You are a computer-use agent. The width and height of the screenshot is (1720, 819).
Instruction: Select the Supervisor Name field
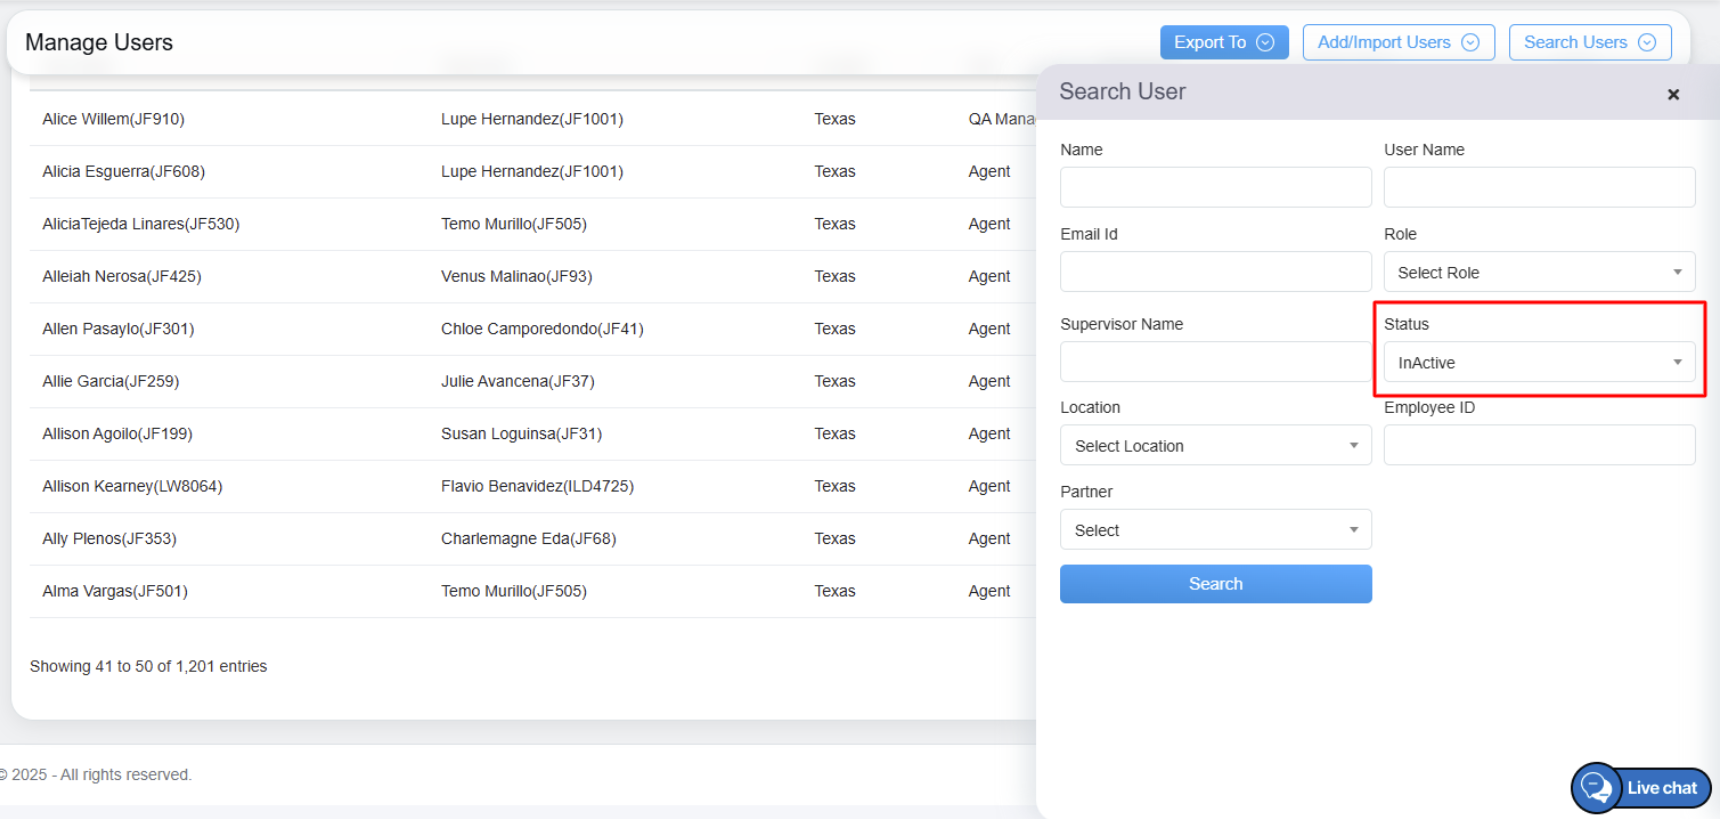point(1215,362)
